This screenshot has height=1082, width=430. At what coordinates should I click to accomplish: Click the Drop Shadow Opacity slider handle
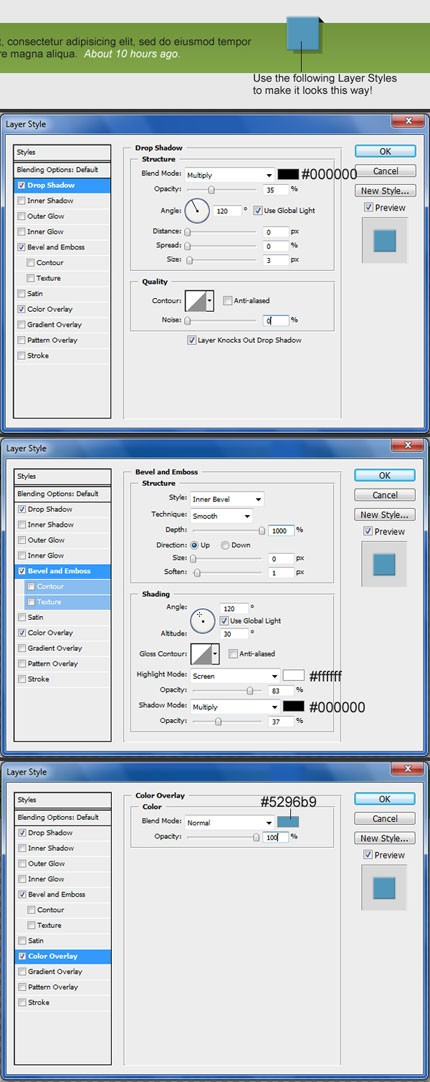[x=211, y=189]
